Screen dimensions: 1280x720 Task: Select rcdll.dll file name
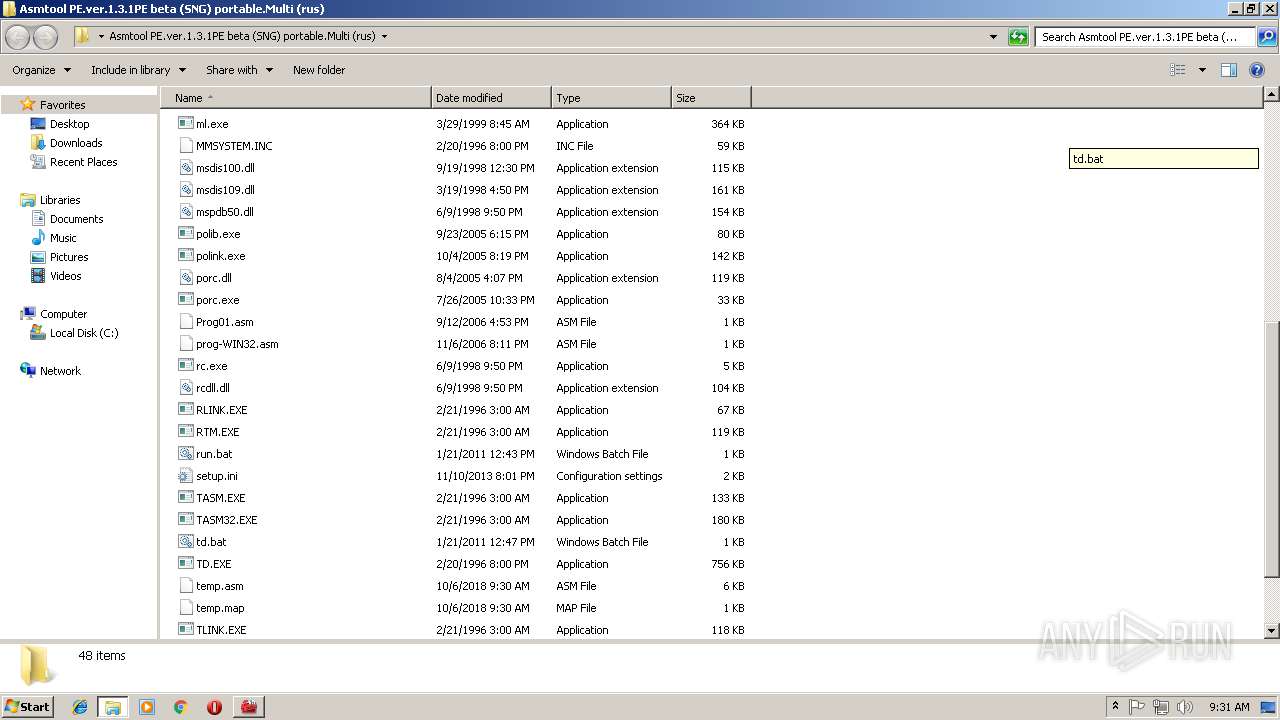point(212,388)
